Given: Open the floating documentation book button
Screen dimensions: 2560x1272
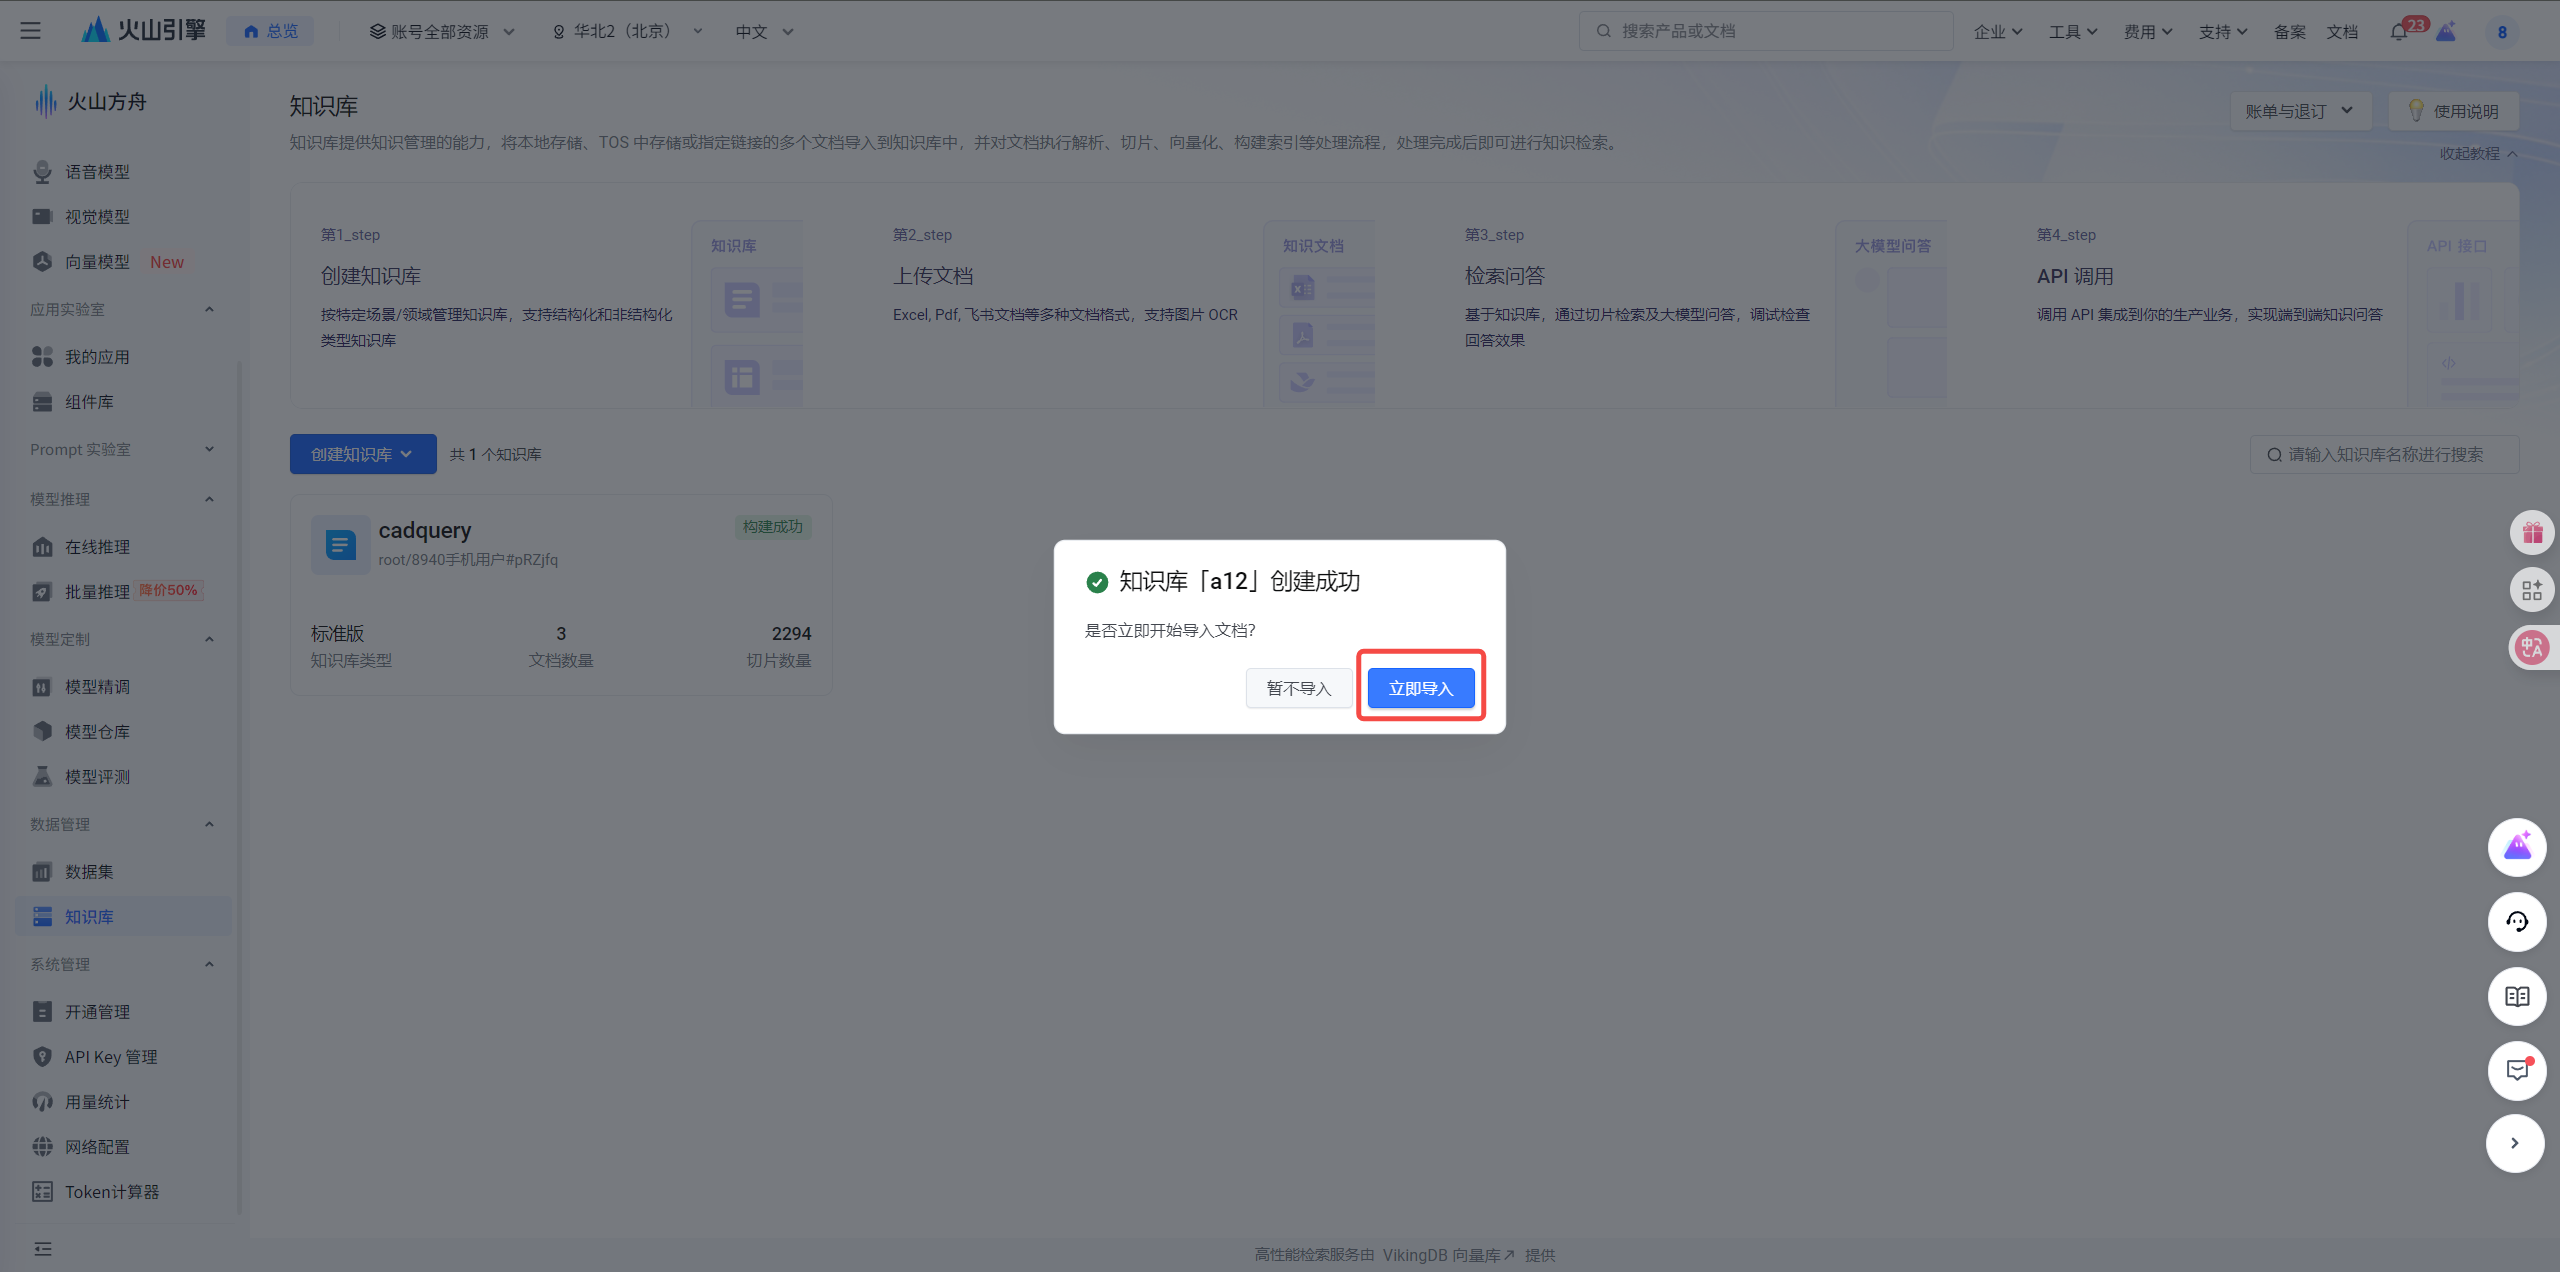Looking at the screenshot, I should [x=2517, y=996].
